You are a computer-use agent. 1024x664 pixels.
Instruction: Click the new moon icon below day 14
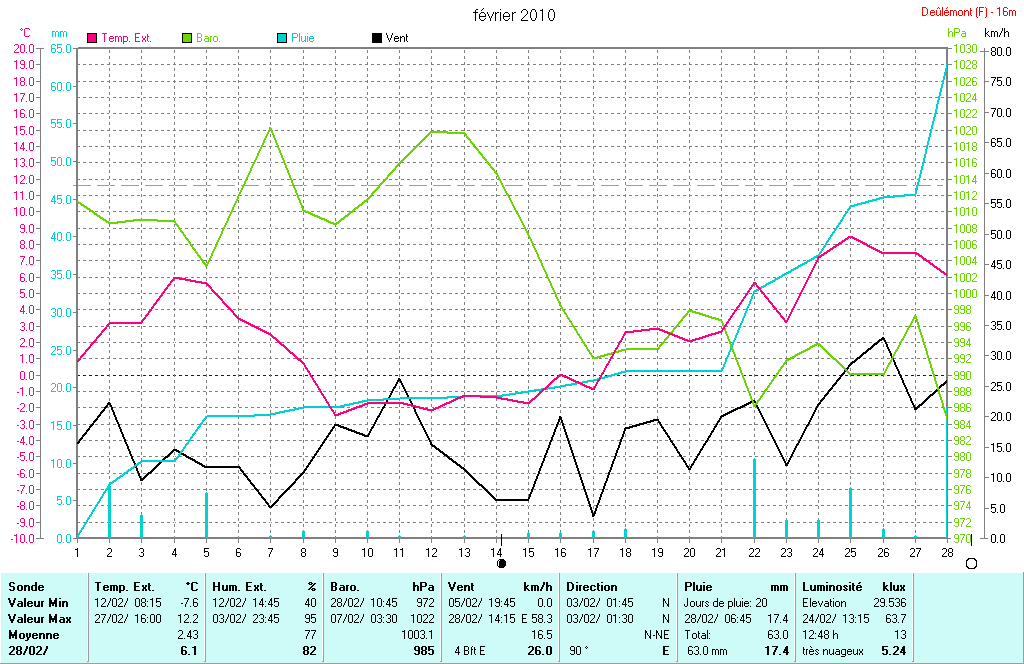click(x=502, y=564)
